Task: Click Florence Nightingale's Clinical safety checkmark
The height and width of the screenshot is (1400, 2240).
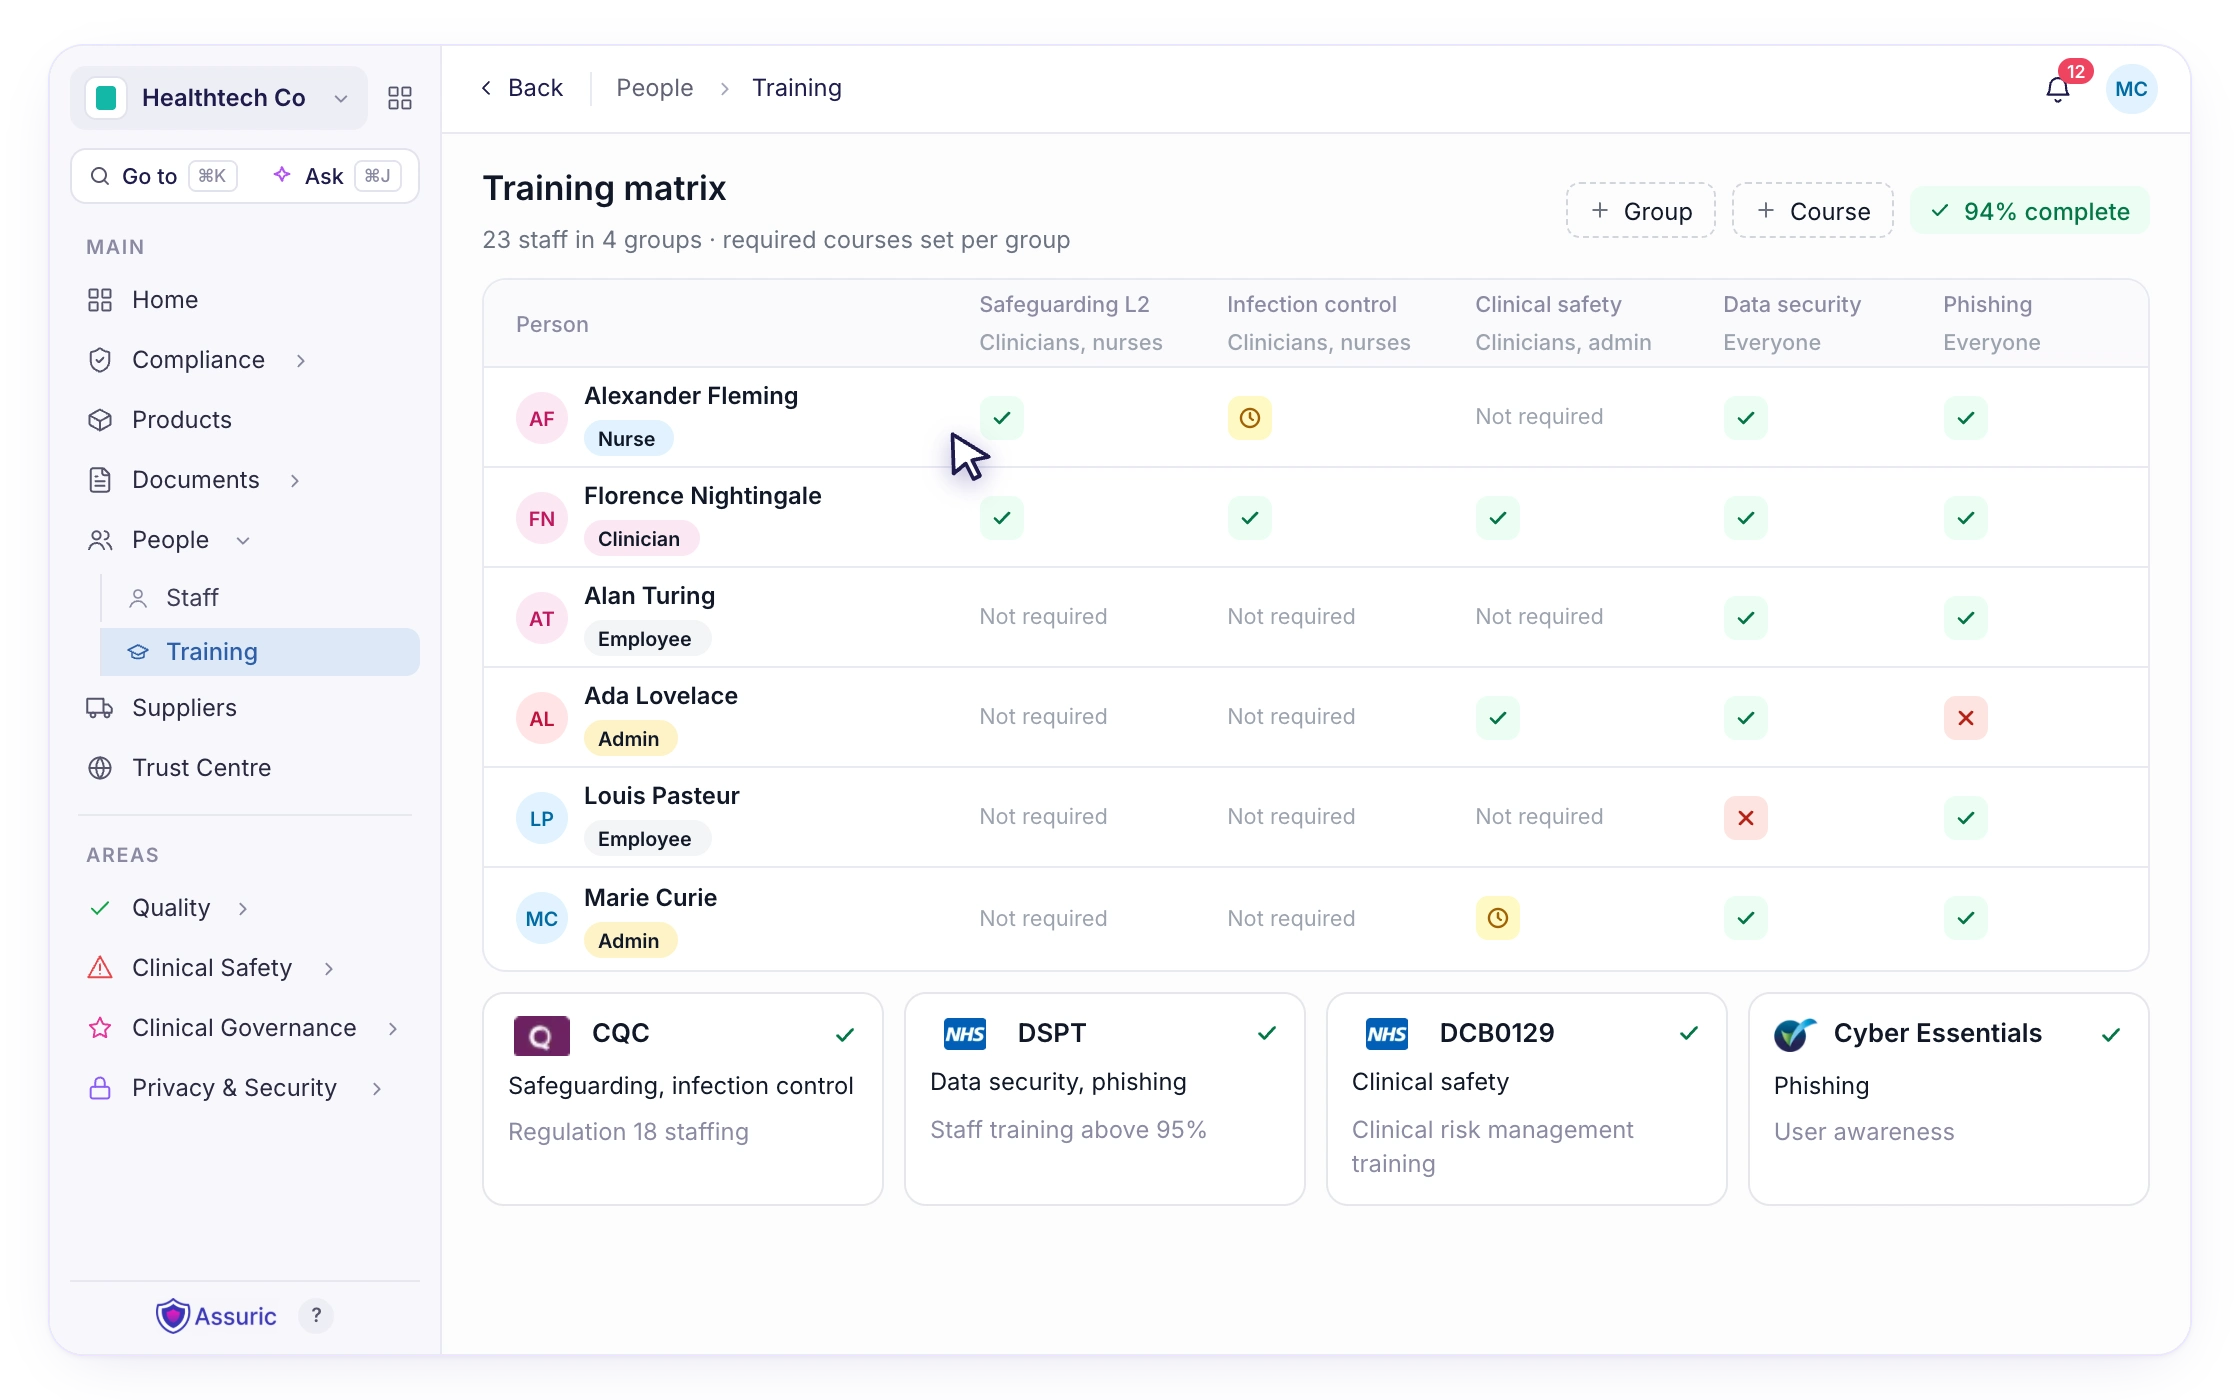Action: (x=1497, y=518)
